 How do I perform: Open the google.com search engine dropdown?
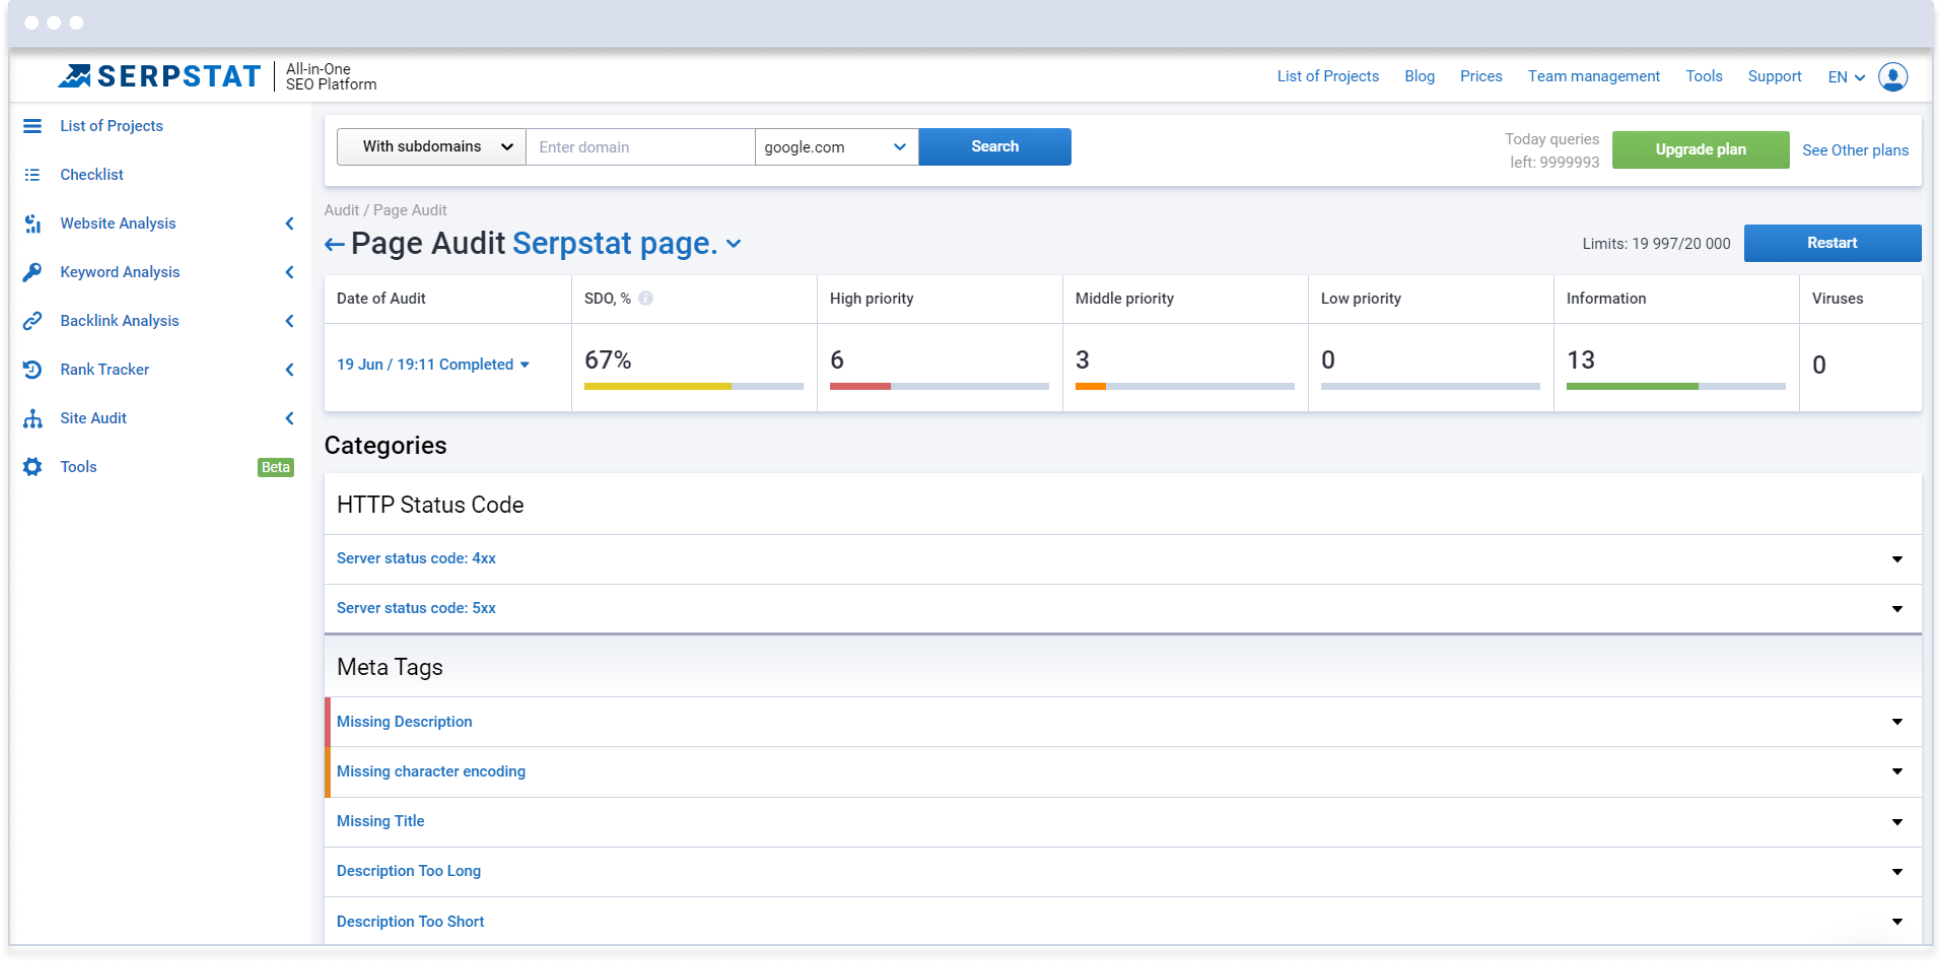click(x=836, y=147)
